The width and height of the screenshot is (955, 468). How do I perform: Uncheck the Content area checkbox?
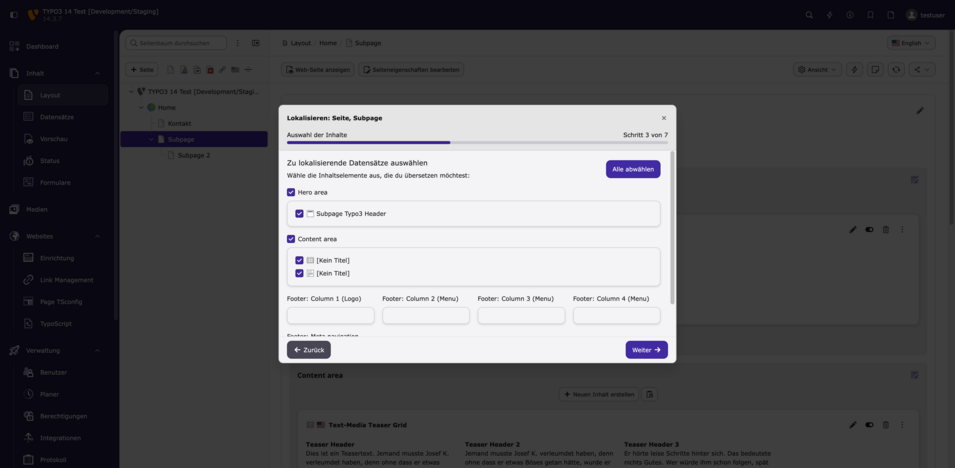pos(291,239)
